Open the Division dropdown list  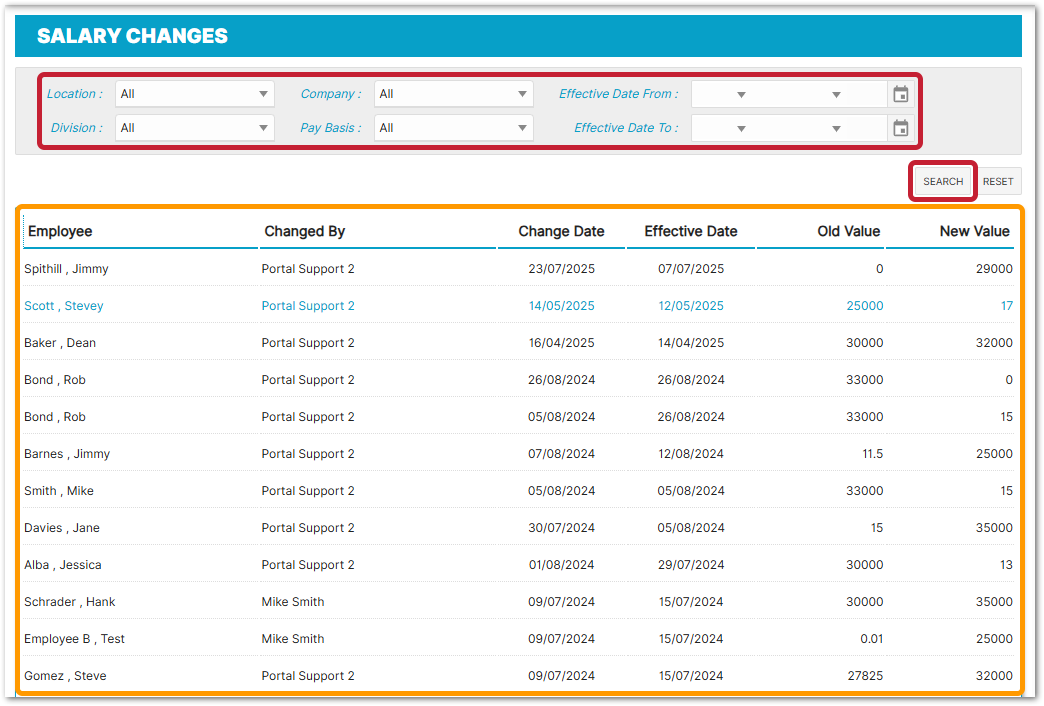[195, 128]
